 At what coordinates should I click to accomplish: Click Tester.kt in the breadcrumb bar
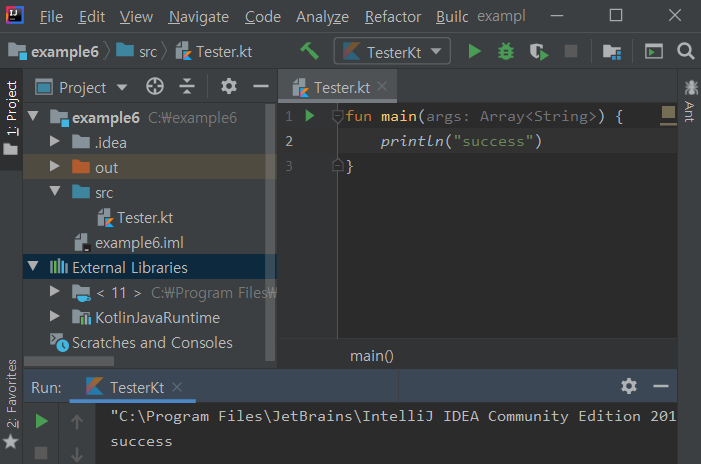point(214,52)
